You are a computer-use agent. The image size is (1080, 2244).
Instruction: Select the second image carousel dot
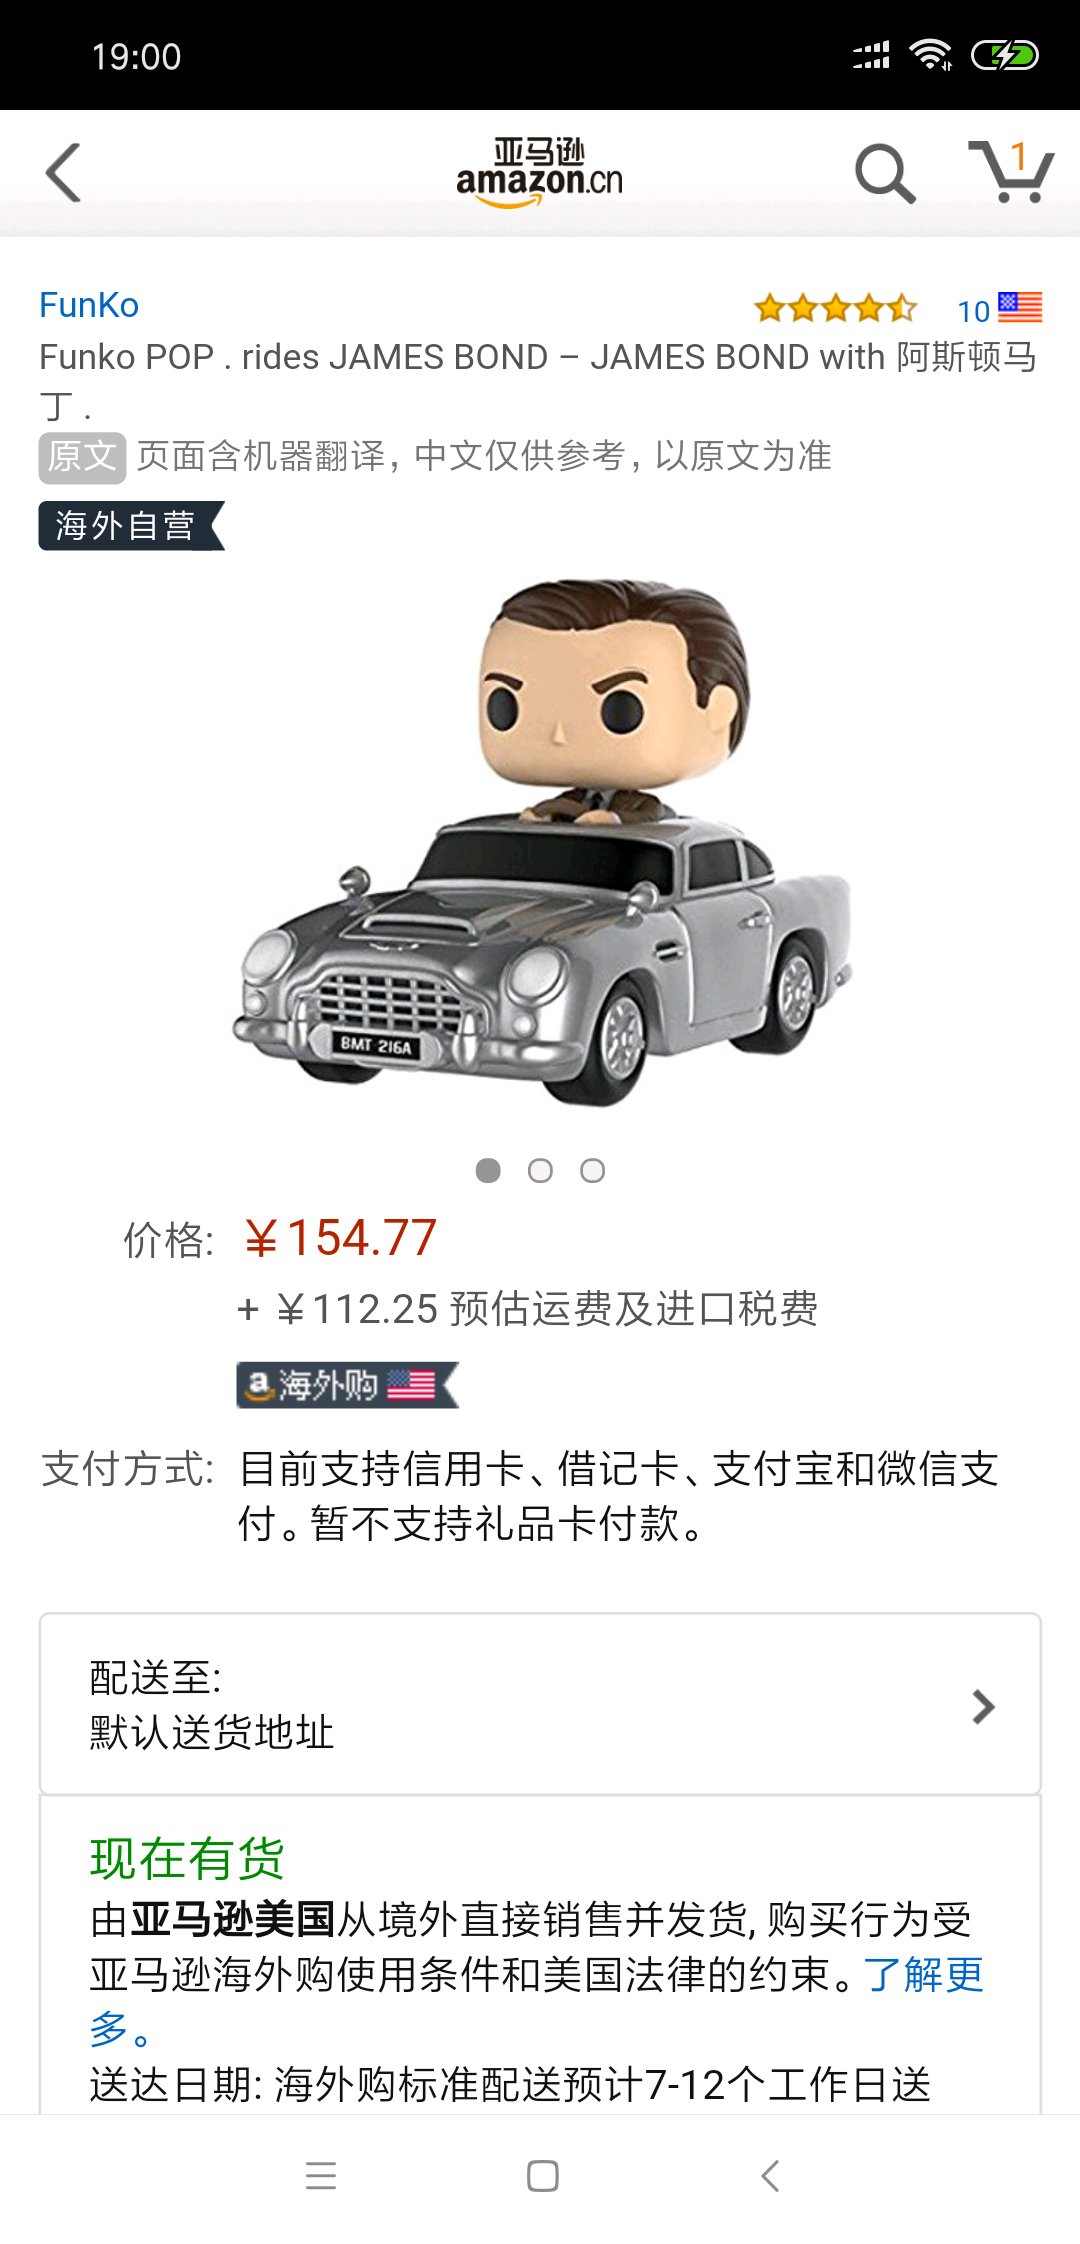point(540,1170)
